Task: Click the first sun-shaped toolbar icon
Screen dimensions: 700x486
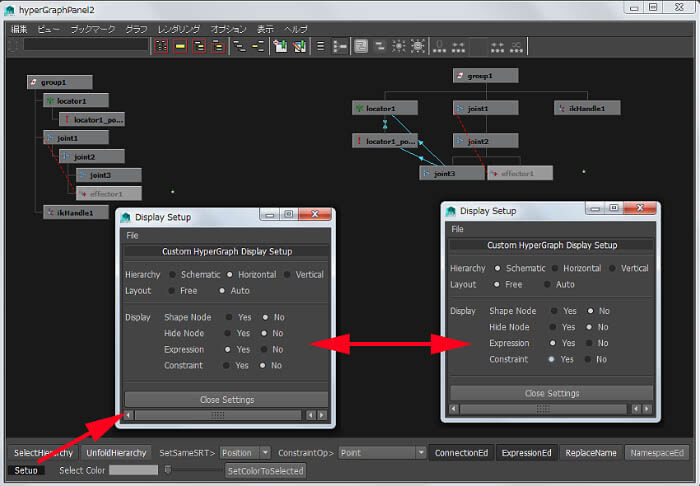Action: point(399,46)
